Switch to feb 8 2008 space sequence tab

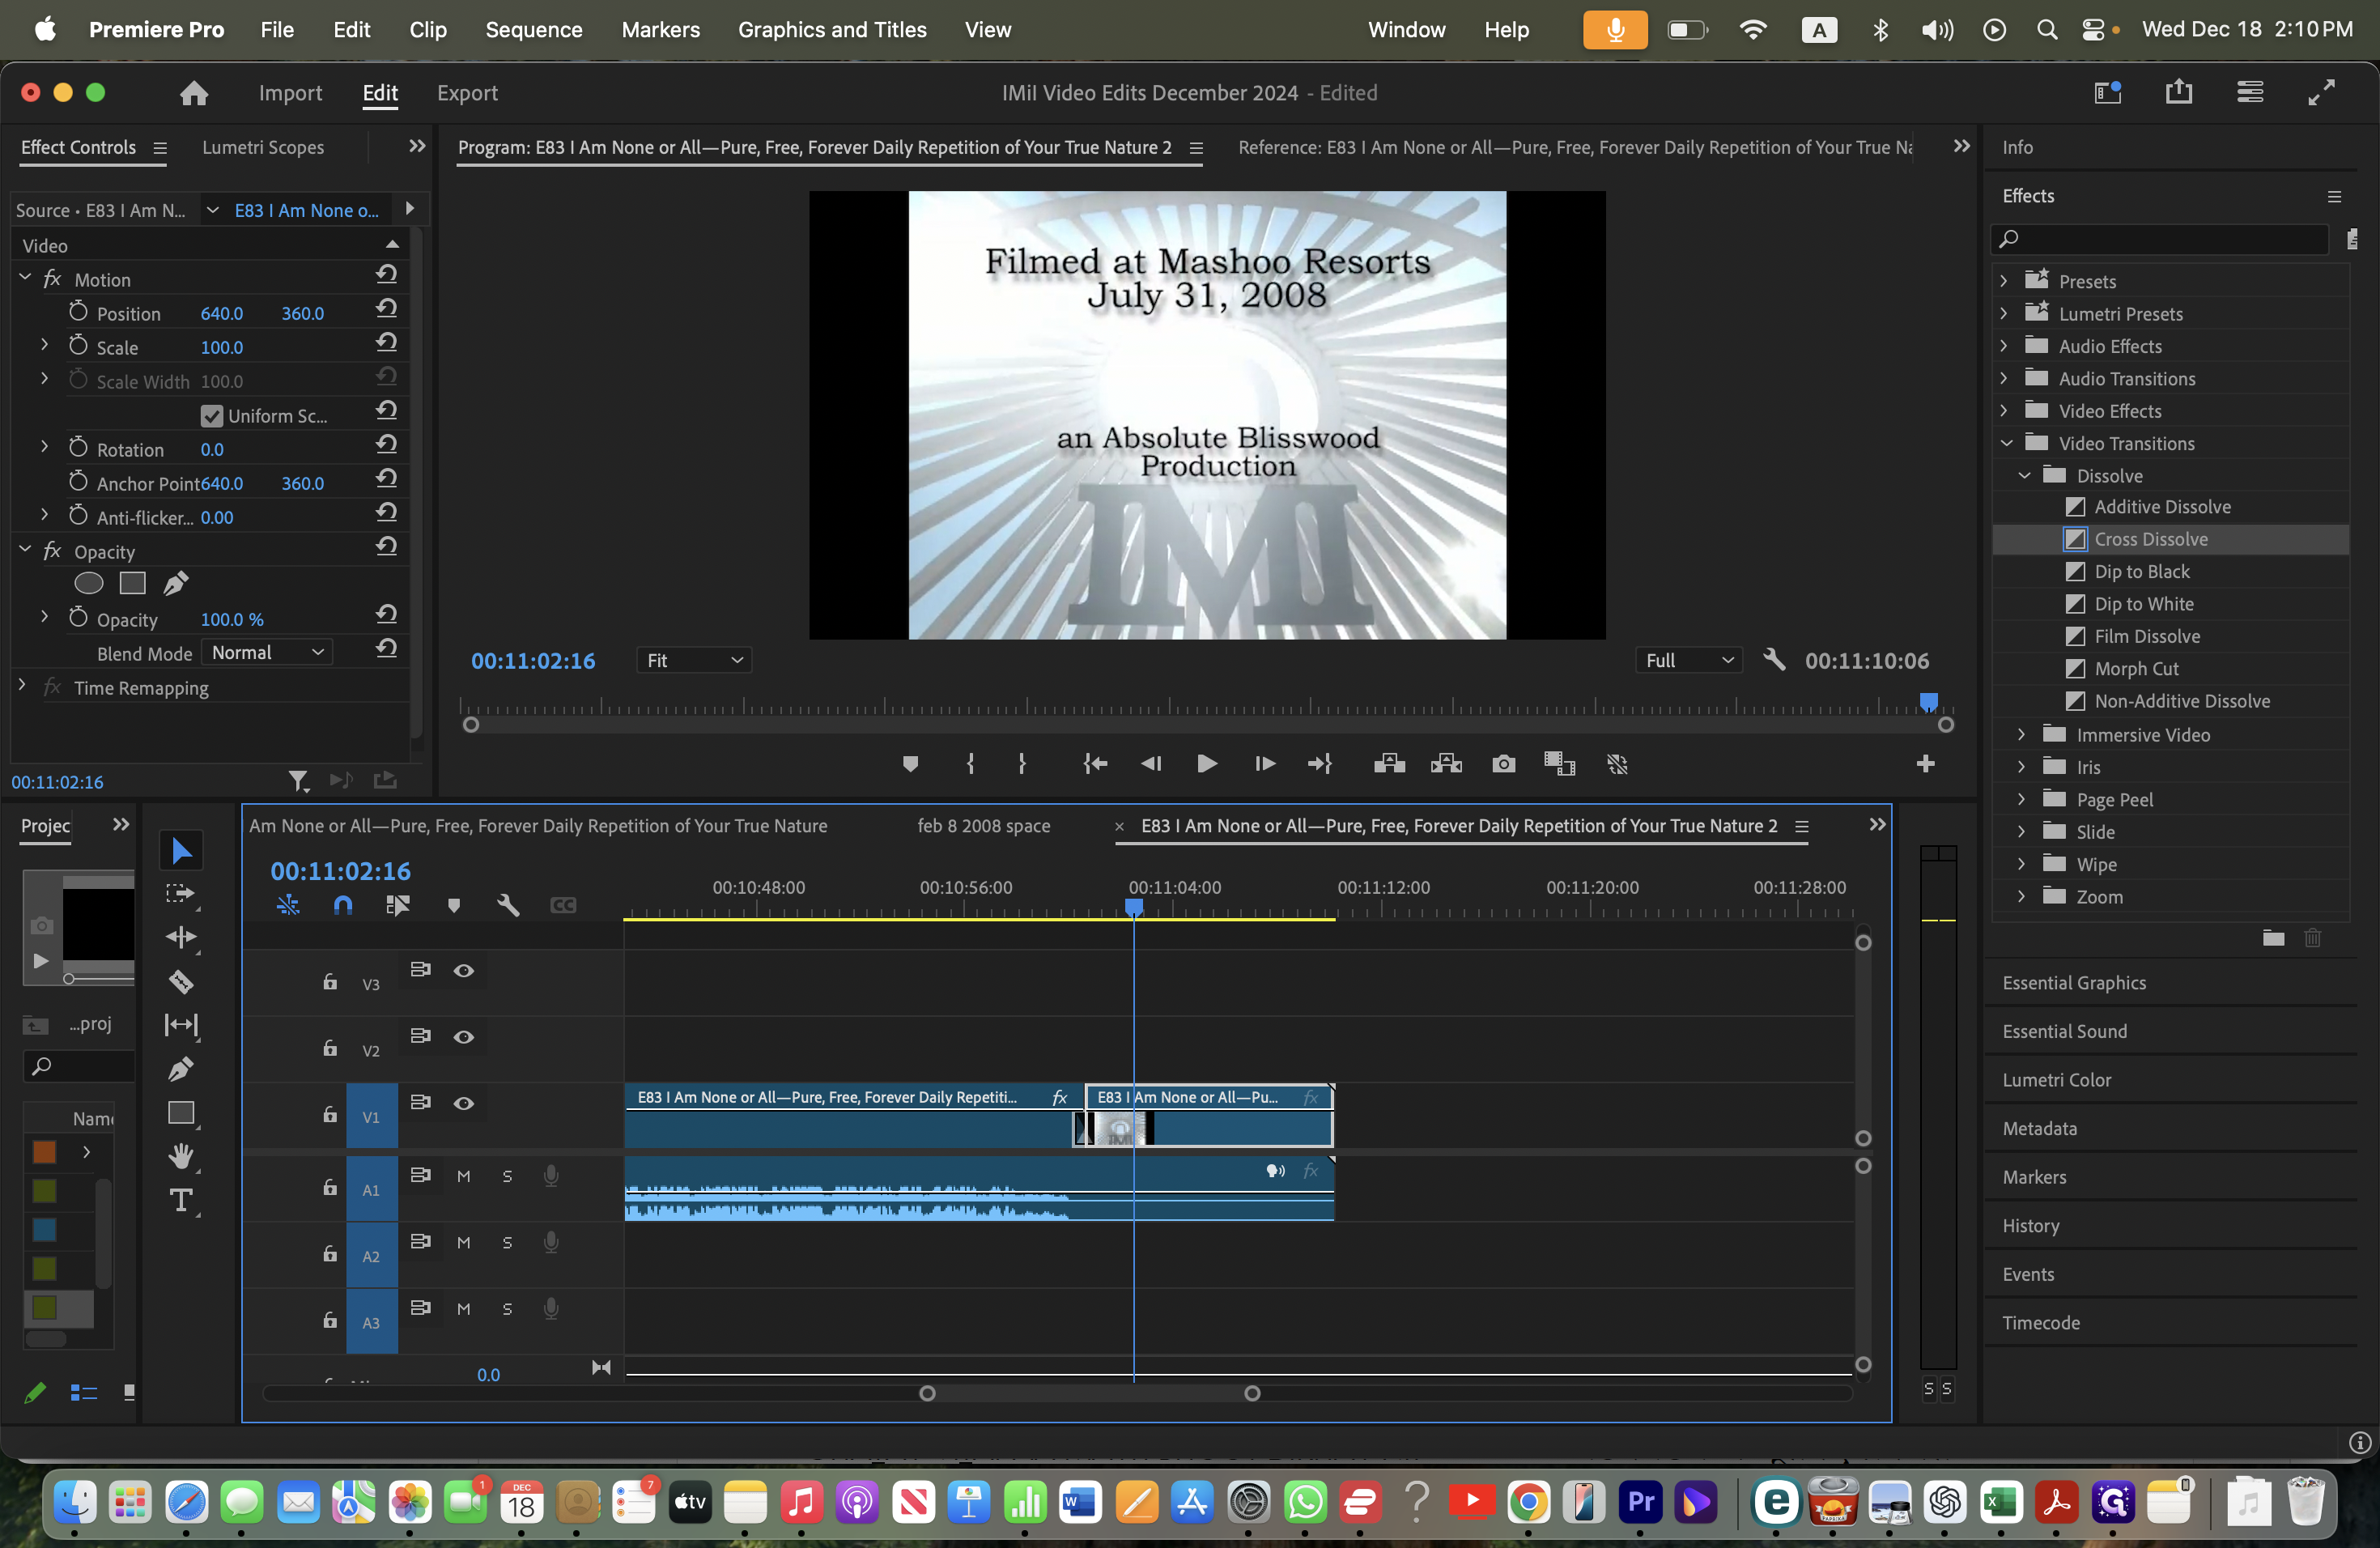tap(984, 826)
